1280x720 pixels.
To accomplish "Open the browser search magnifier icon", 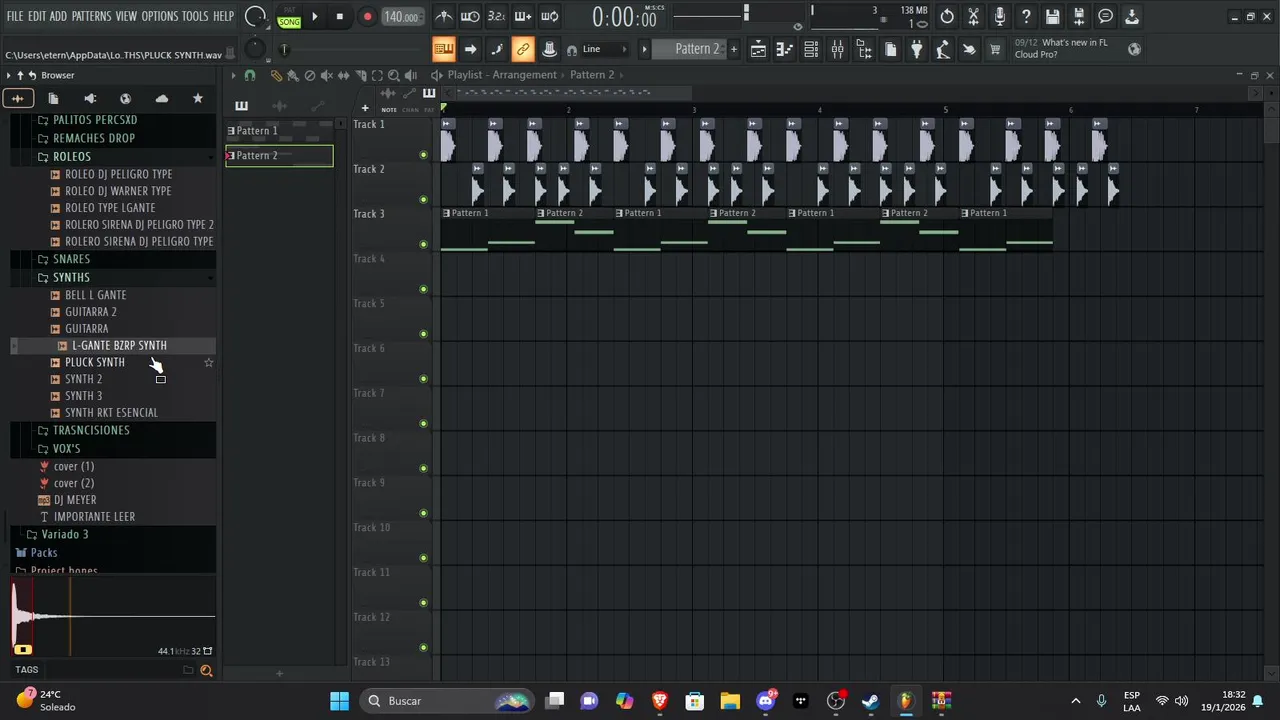I will (206, 671).
